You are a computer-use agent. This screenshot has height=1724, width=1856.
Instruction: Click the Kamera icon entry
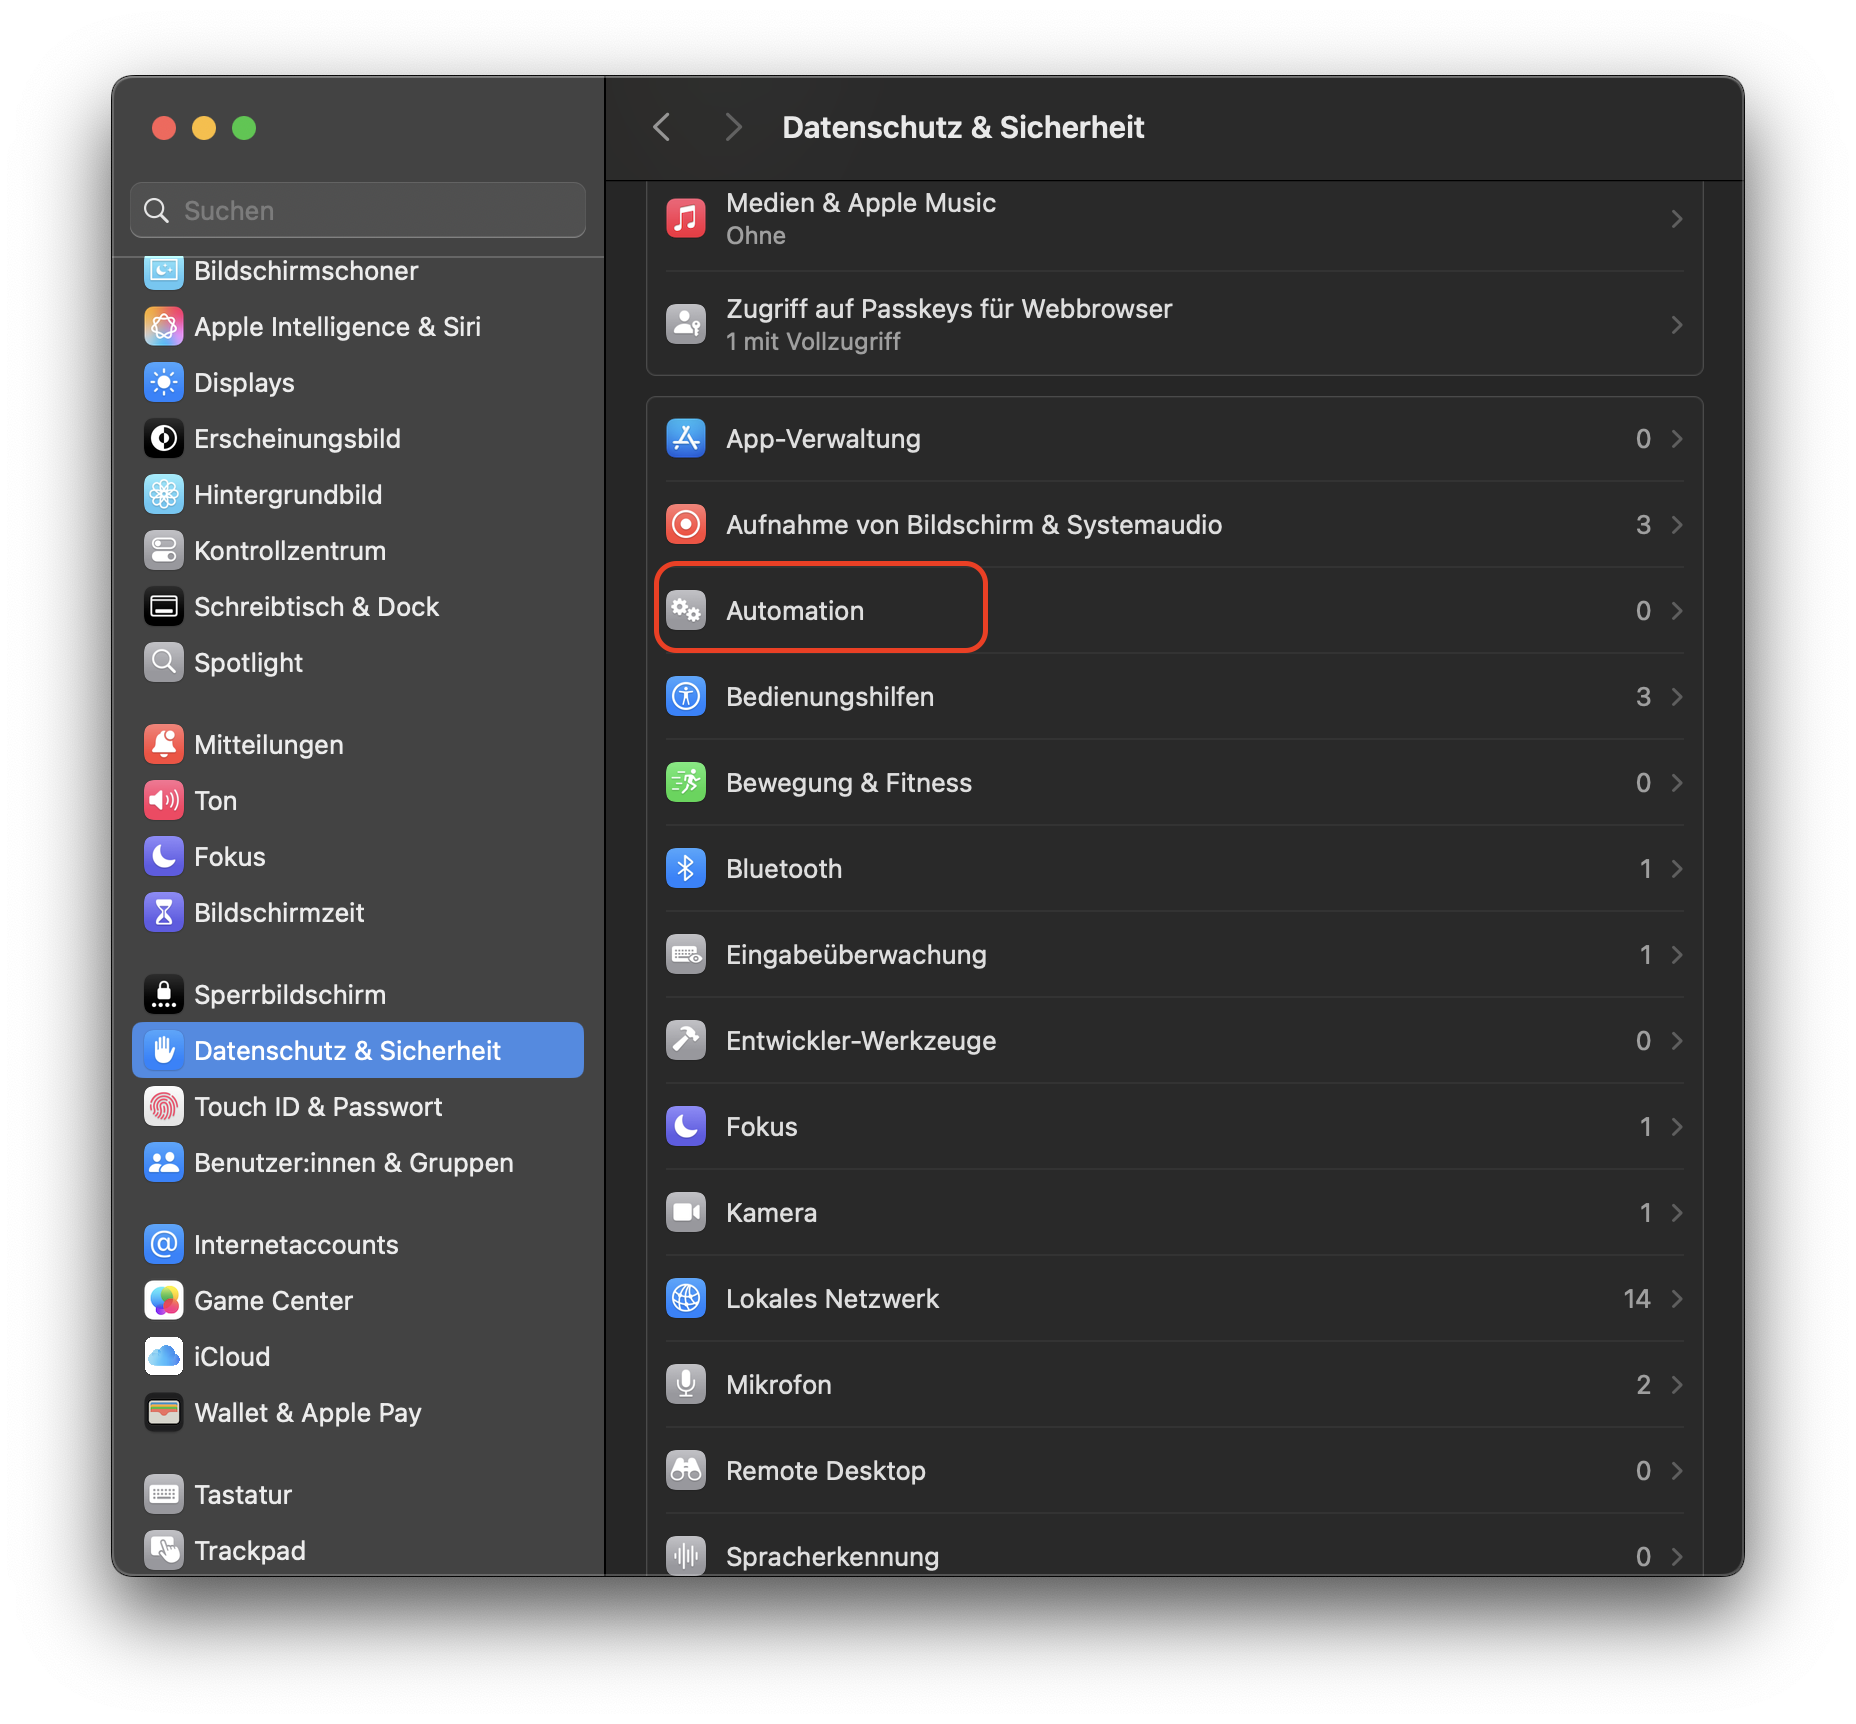point(686,1212)
